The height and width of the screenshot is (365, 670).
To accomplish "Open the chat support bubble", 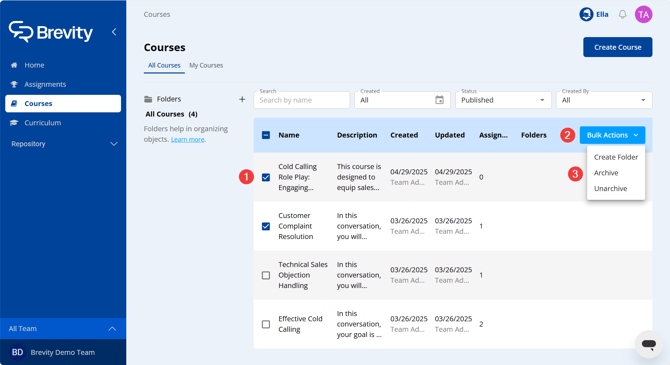I will point(649,344).
